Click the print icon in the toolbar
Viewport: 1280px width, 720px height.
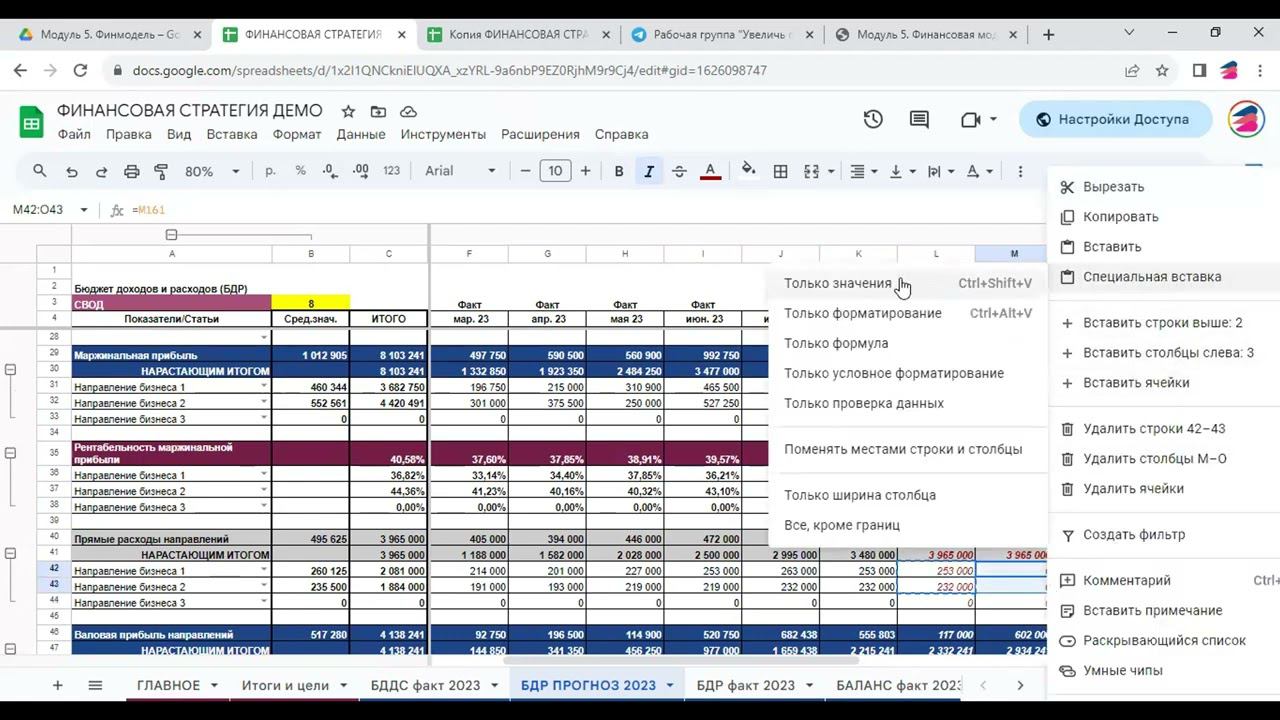pos(131,171)
